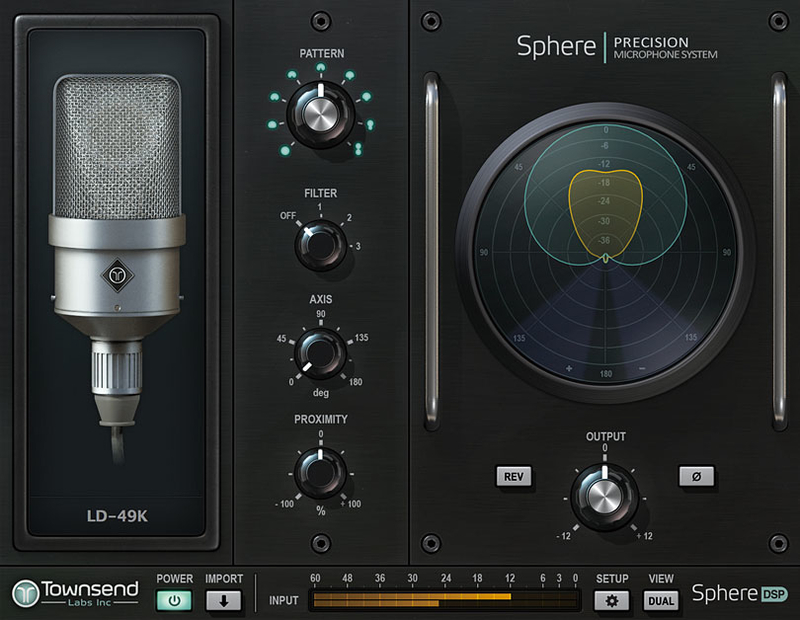Screen dimensions: 800x620
Task: Click the polar pattern display
Action: pyautogui.click(x=605, y=253)
